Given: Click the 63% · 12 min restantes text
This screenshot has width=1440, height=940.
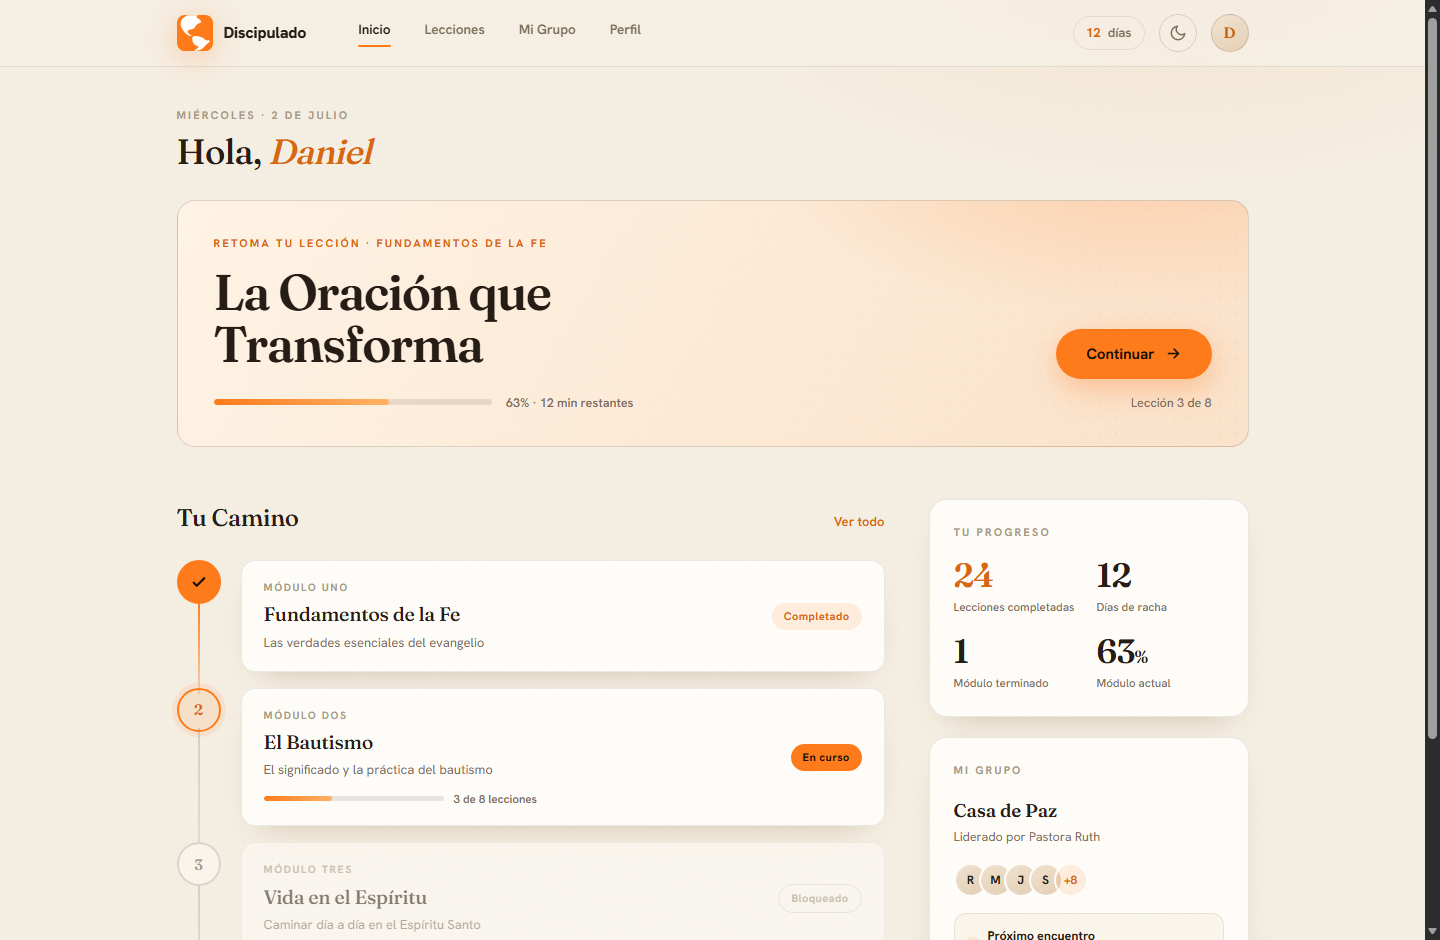Looking at the screenshot, I should point(570,403).
